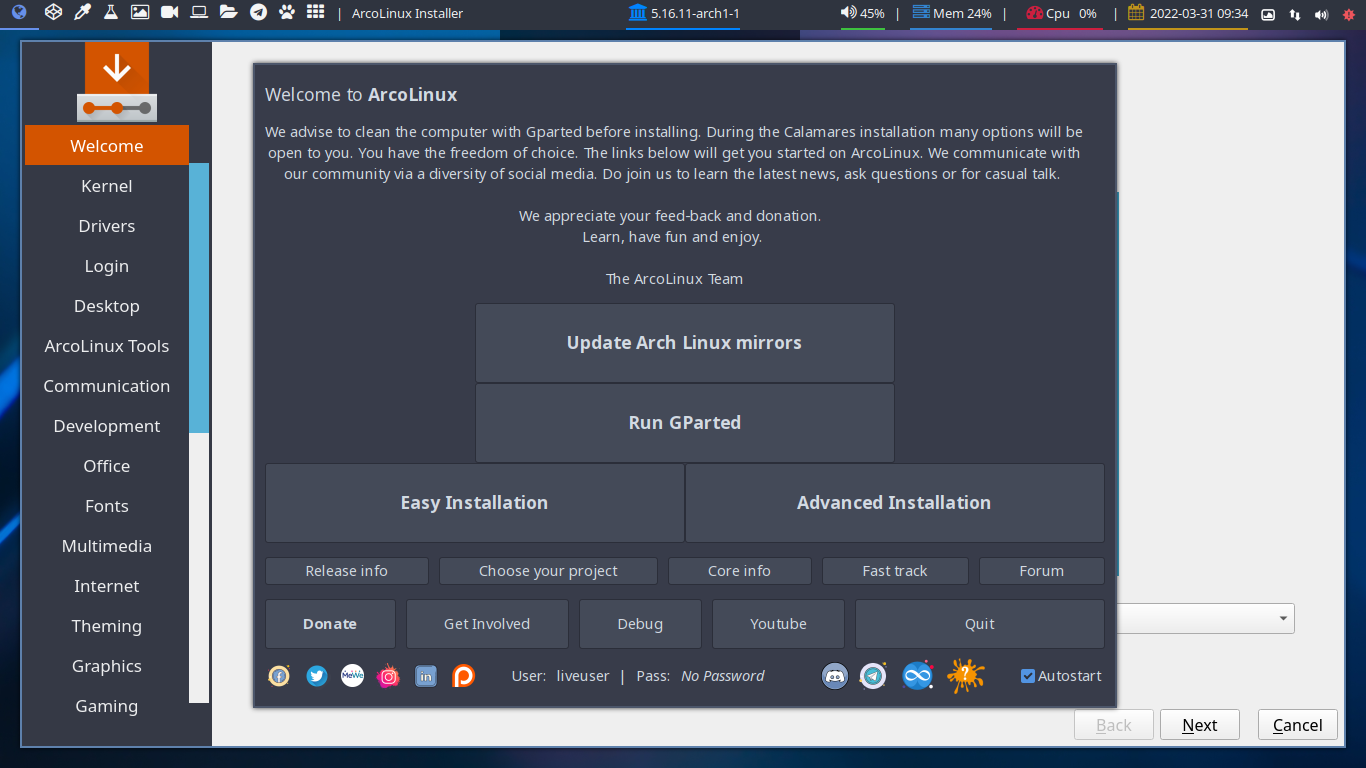Click the Debug button

(640, 624)
